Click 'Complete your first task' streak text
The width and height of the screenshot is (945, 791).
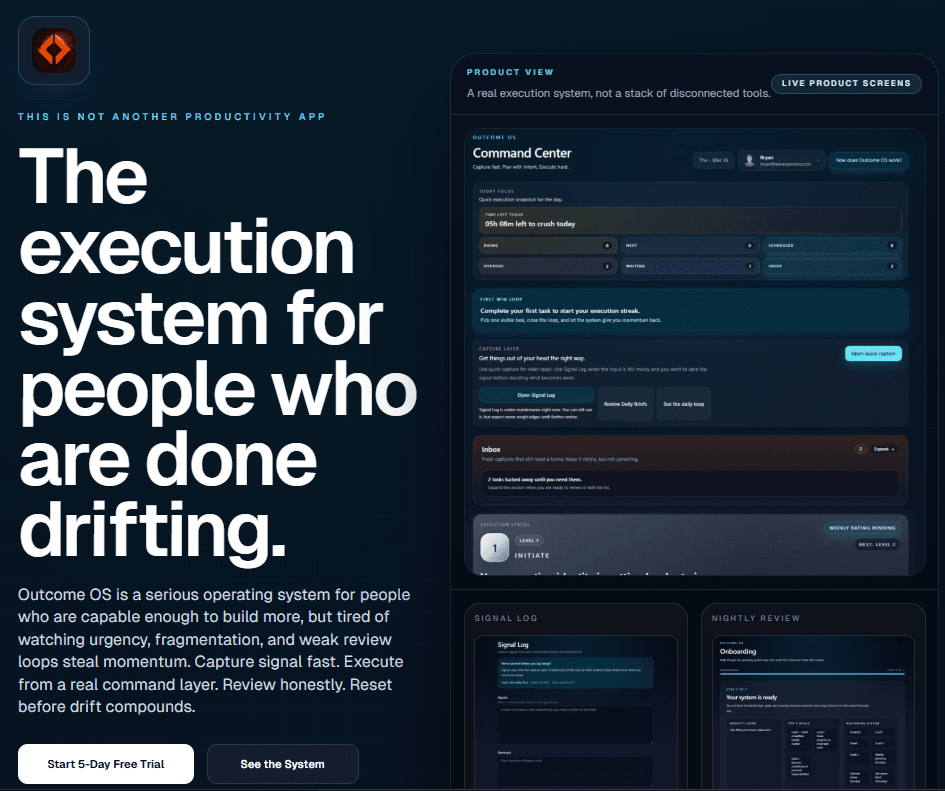point(560,311)
